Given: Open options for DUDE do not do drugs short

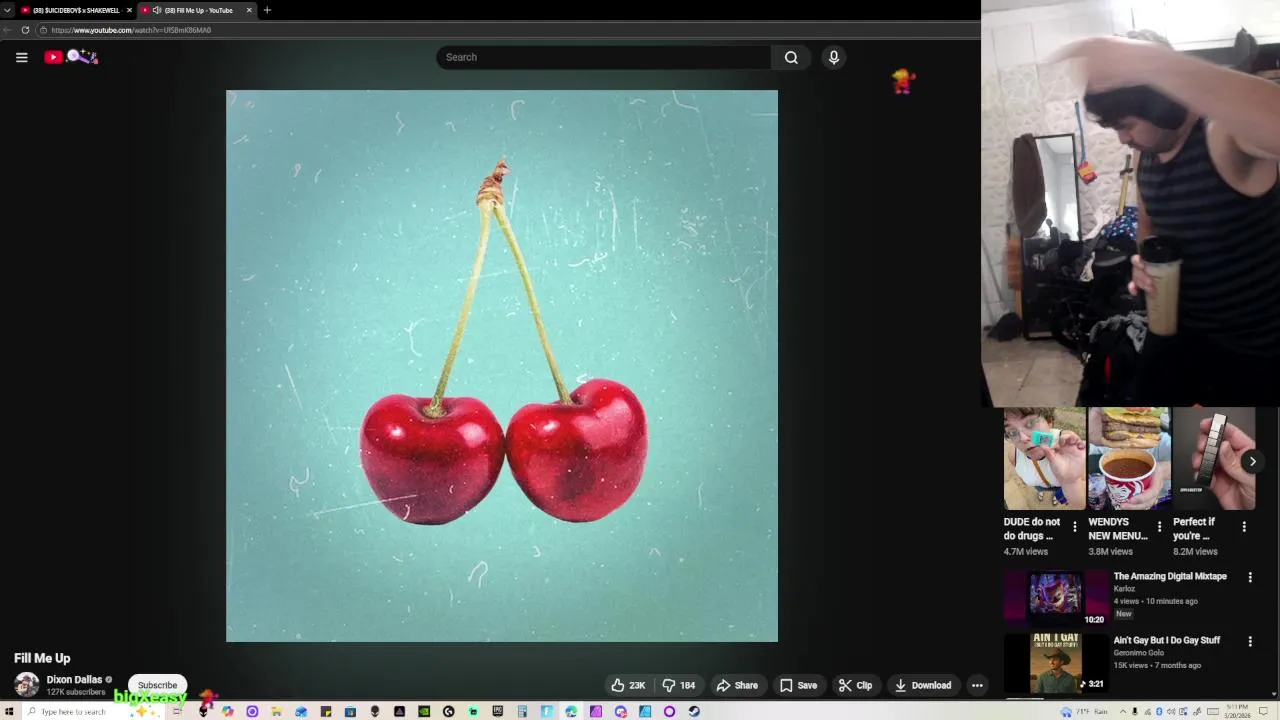Looking at the screenshot, I should [1075, 526].
